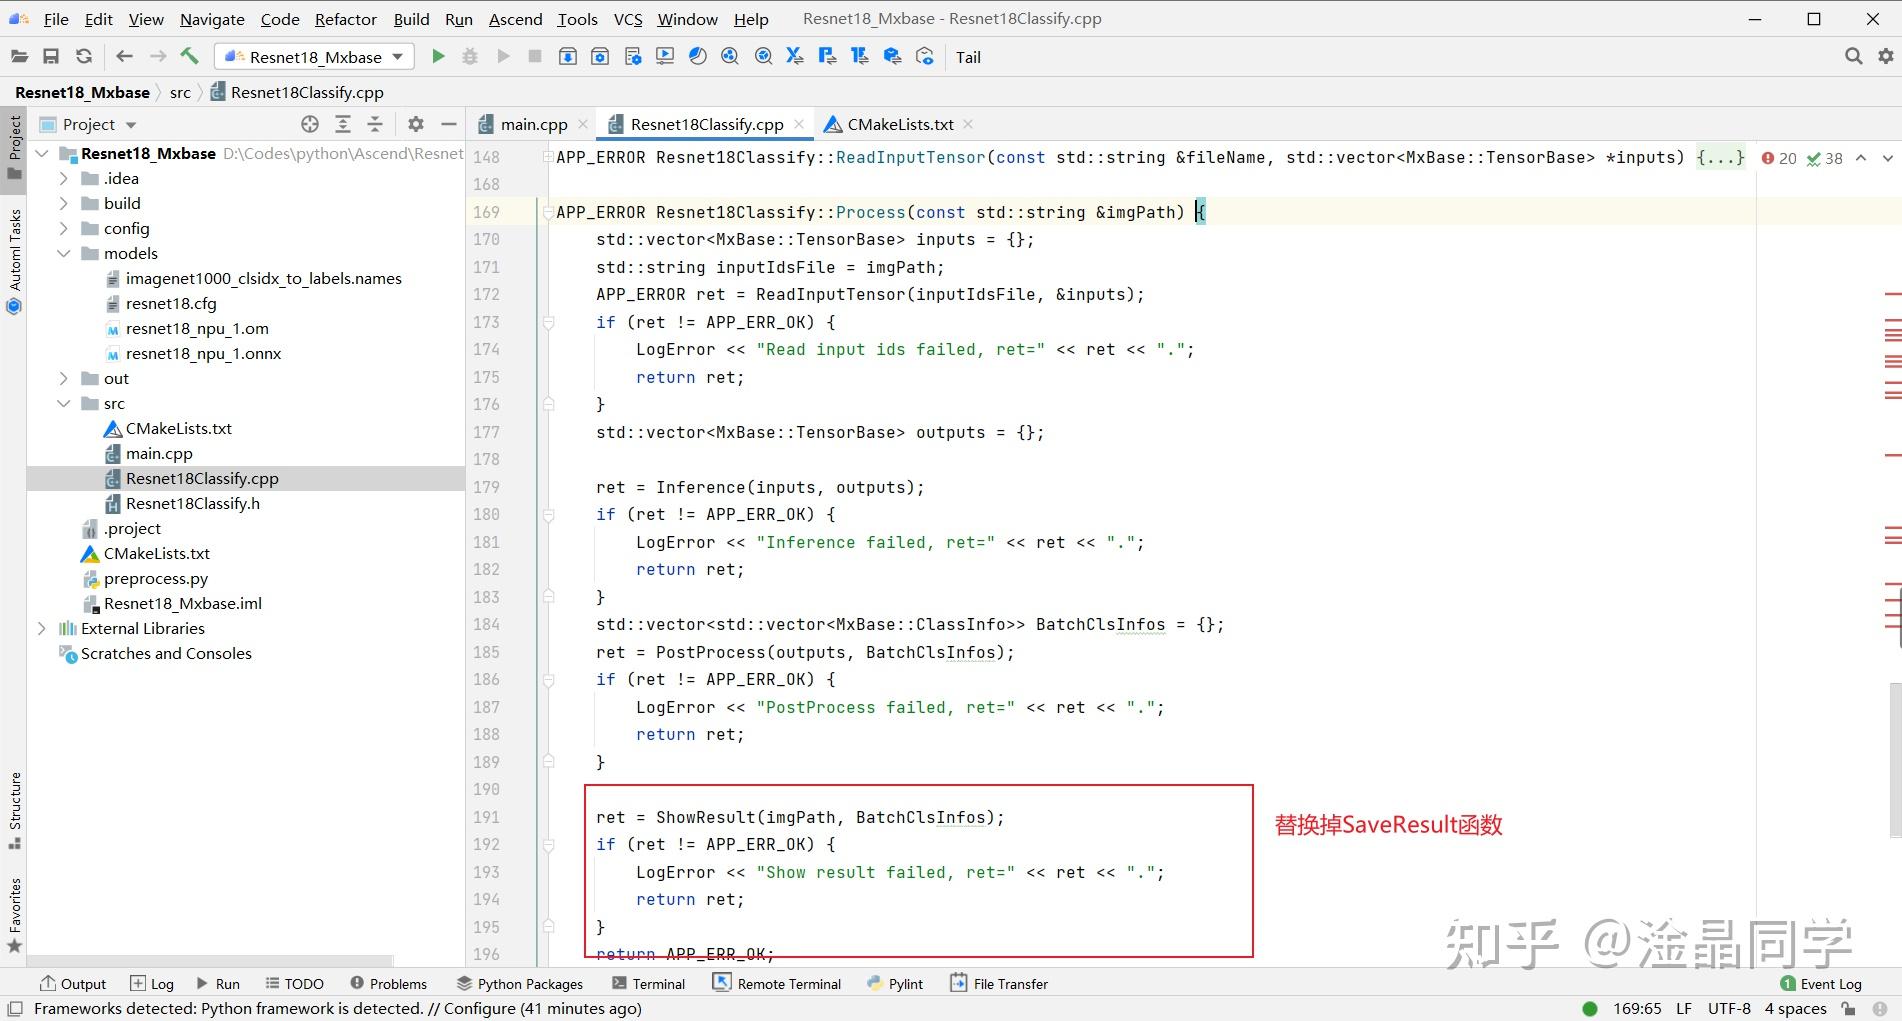Click the src breadcrumb
The width and height of the screenshot is (1902, 1021).
click(x=180, y=92)
